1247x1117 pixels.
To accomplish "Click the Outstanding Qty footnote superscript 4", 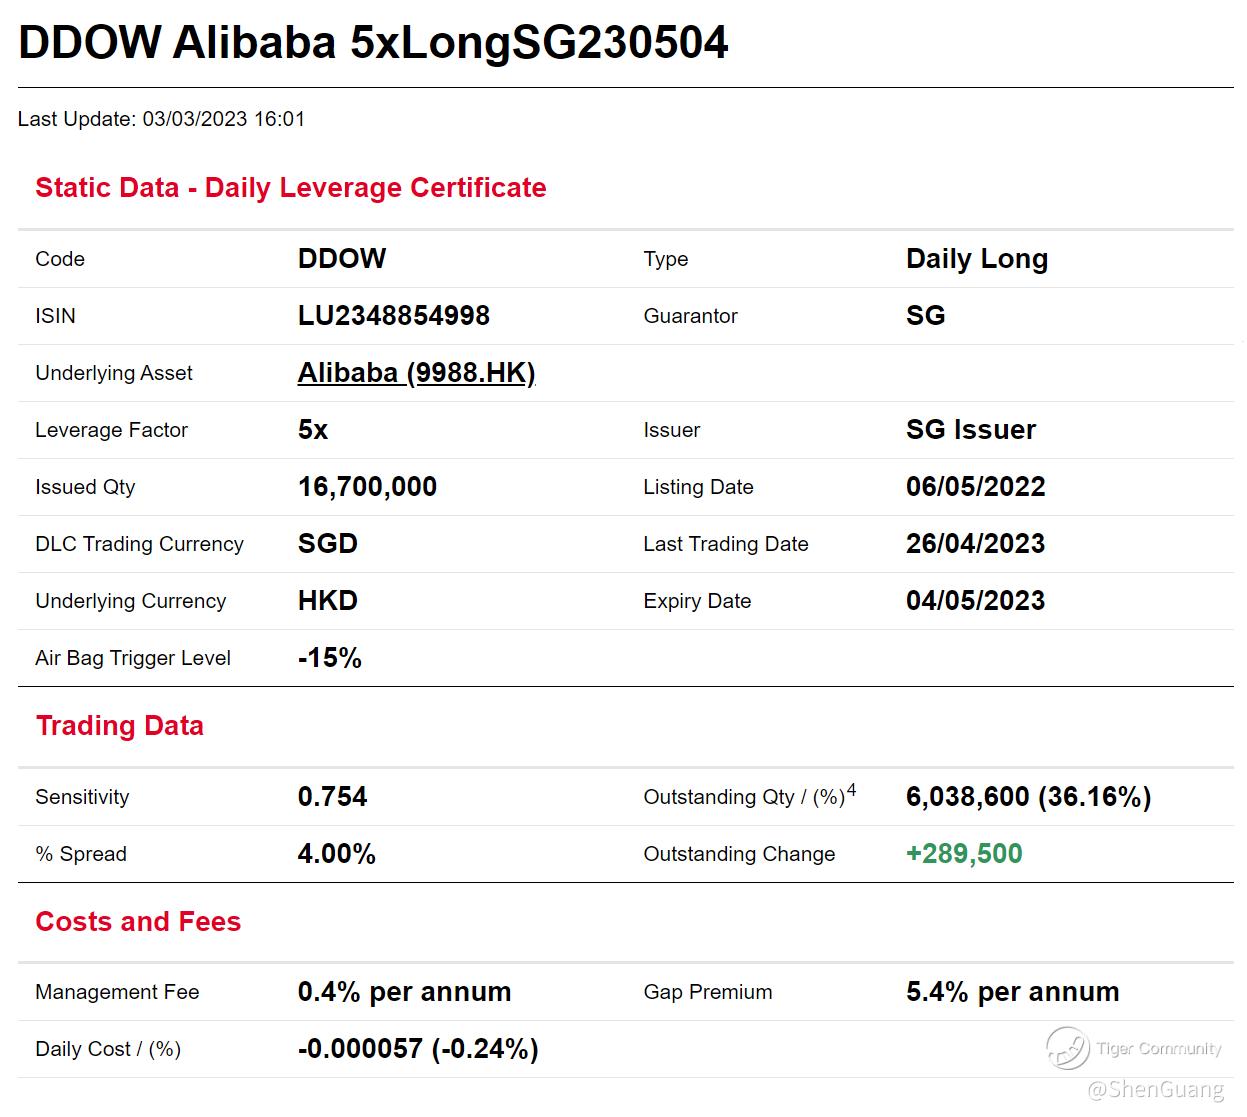I will pyautogui.click(x=851, y=790).
